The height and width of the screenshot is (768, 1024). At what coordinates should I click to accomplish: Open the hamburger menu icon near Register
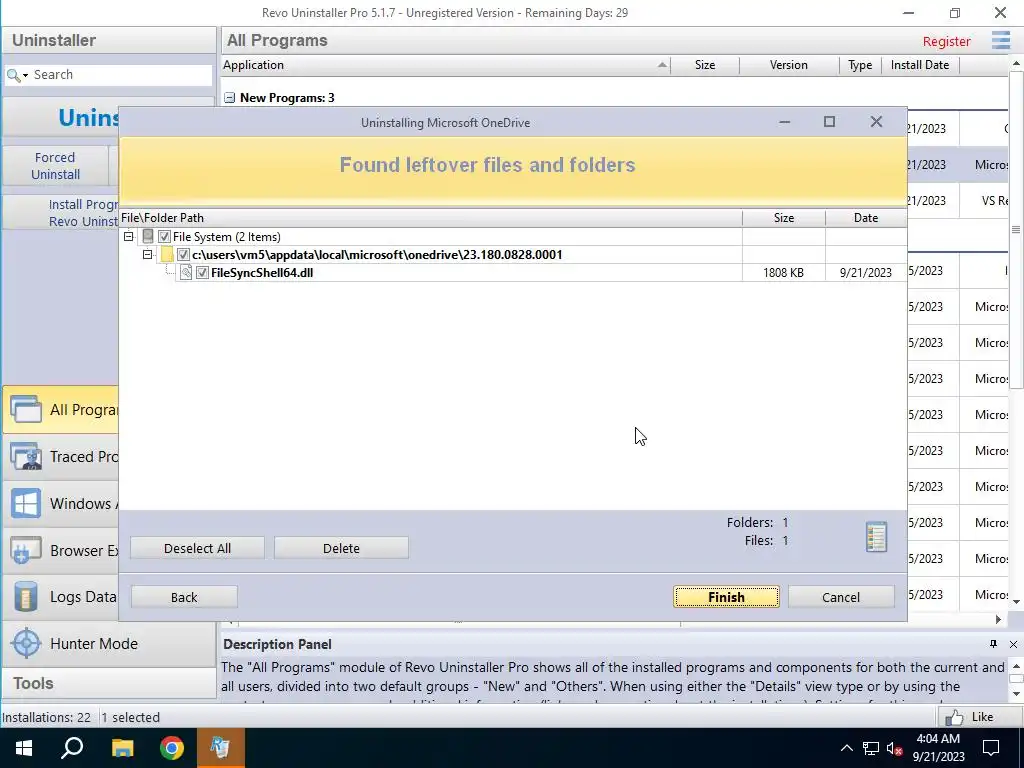1000,40
